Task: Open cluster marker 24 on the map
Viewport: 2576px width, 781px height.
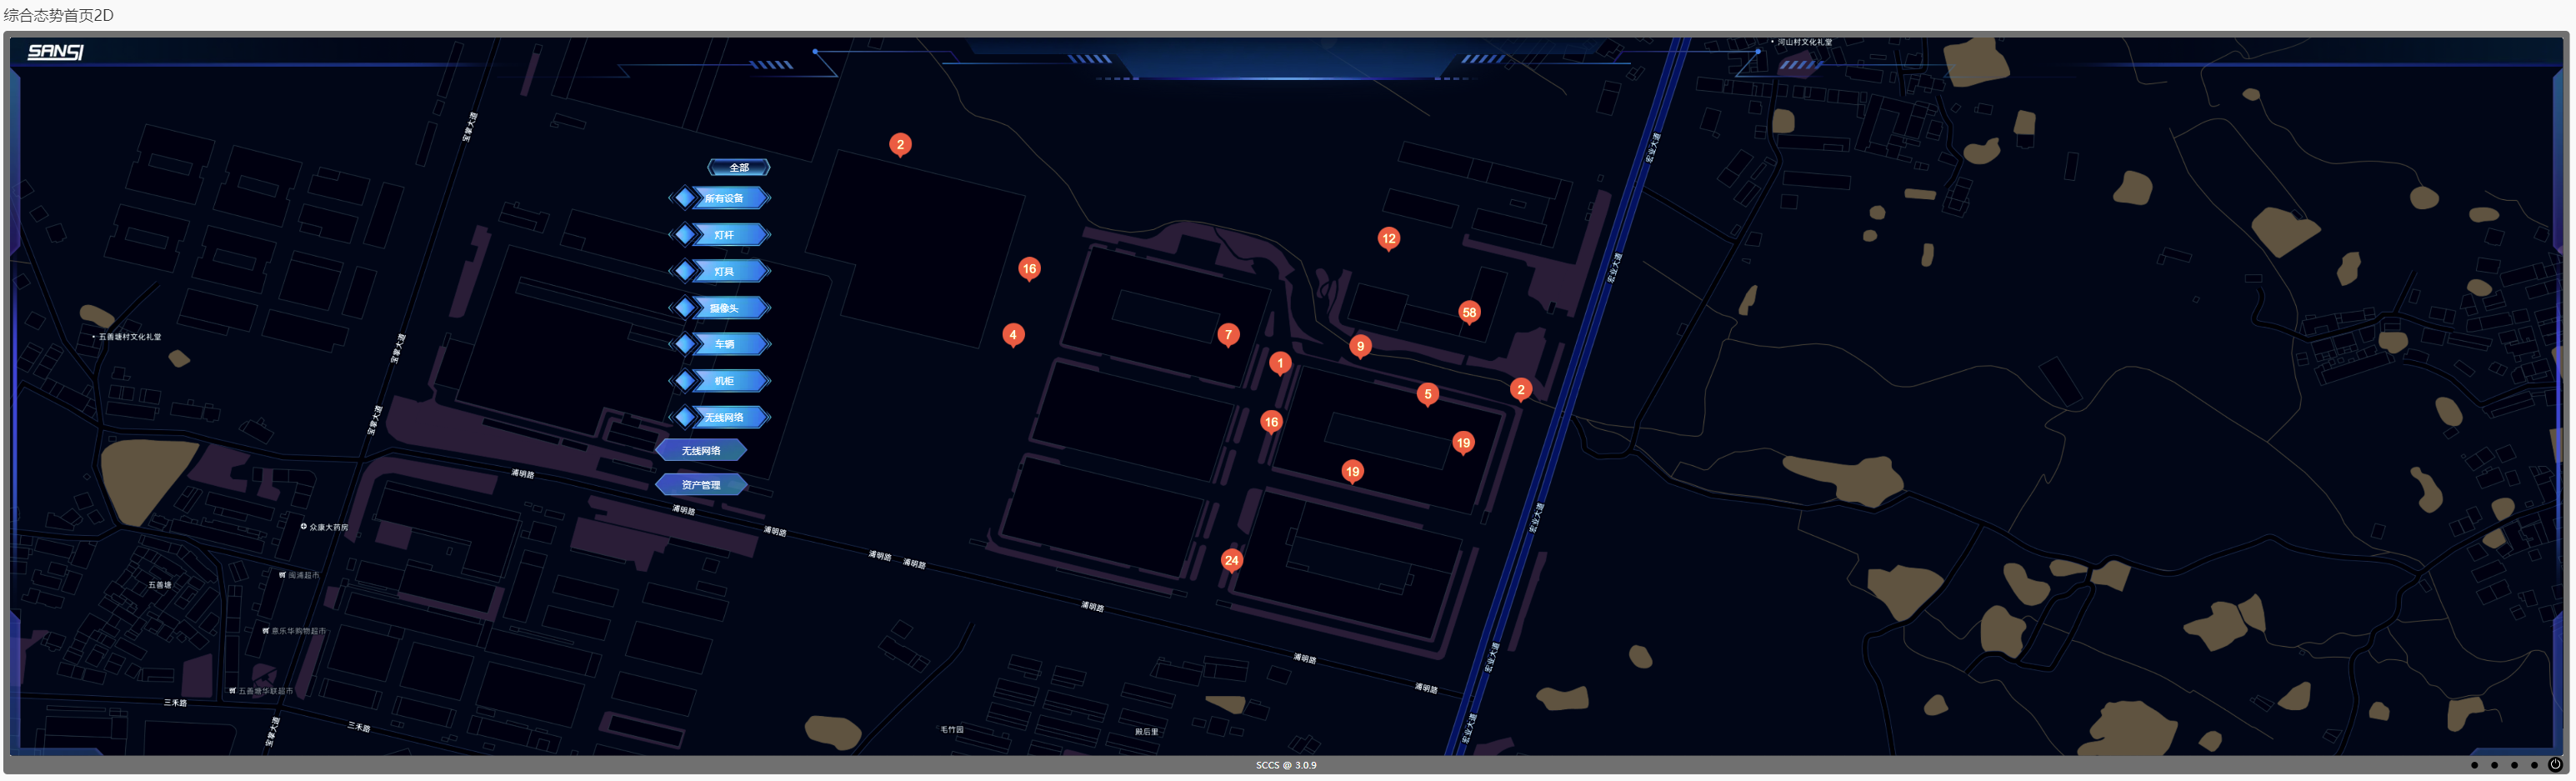Action: (x=1232, y=561)
